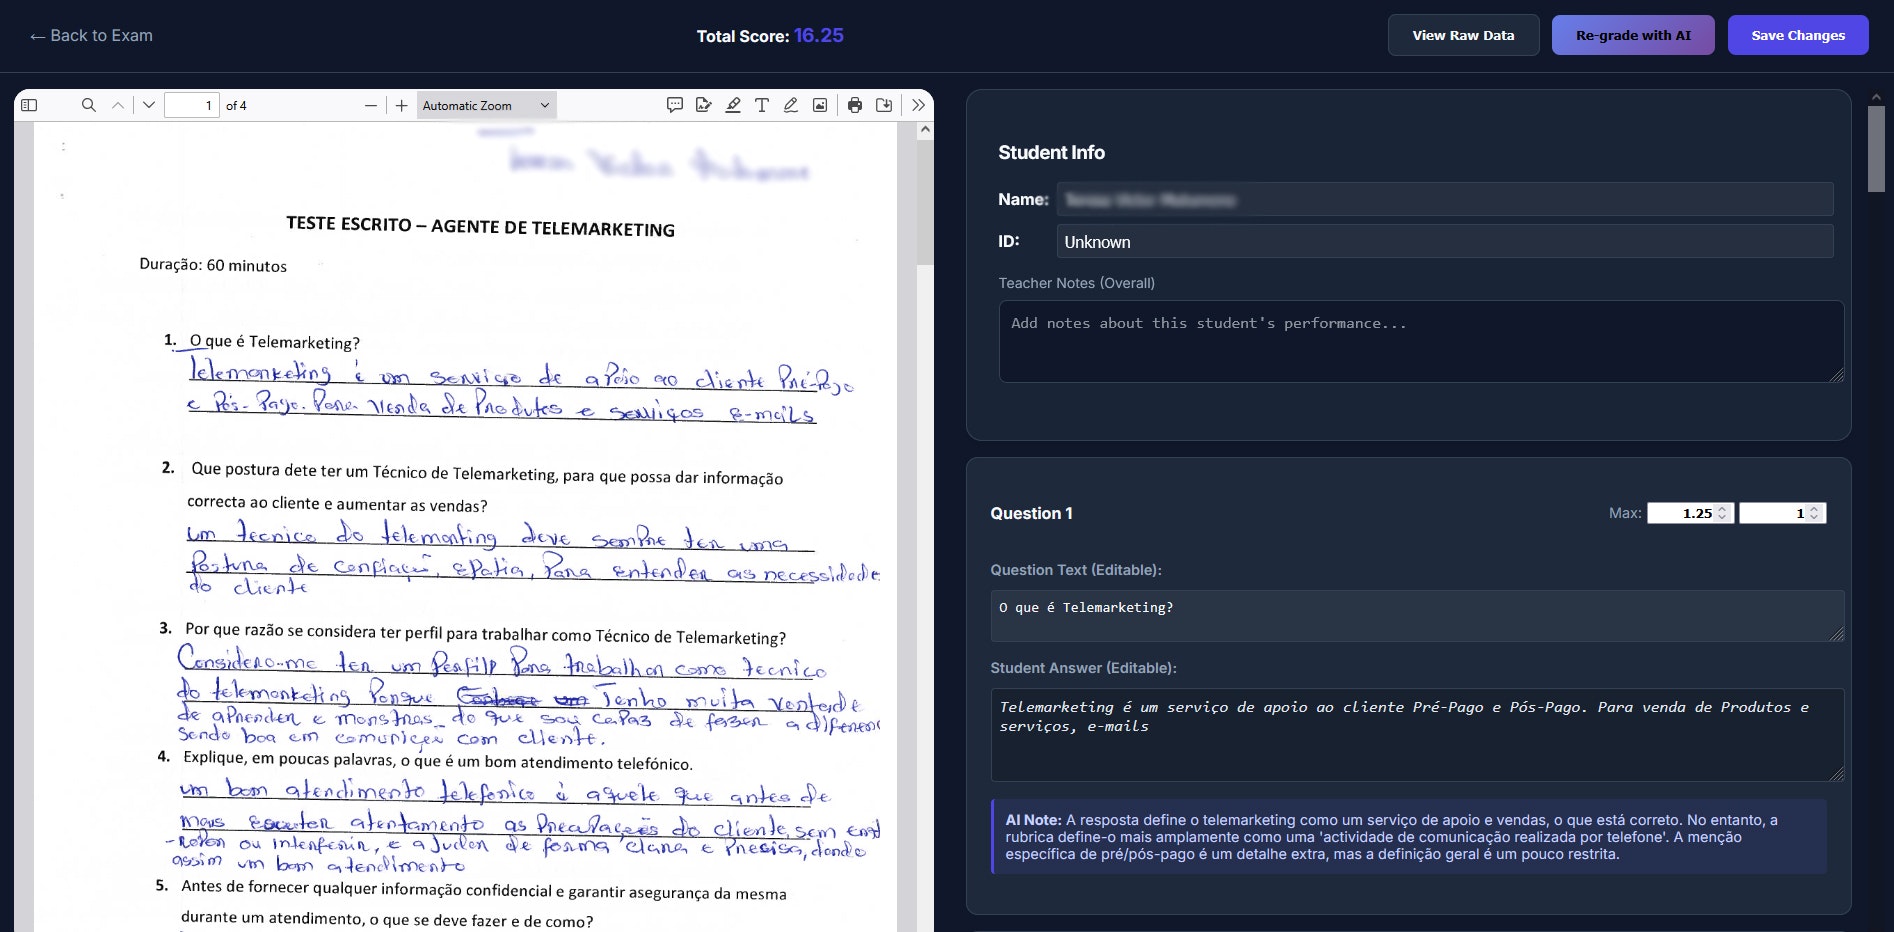Return via Back to Exam link
The height and width of the screenshot is (932, 1894).
[91, 35]
